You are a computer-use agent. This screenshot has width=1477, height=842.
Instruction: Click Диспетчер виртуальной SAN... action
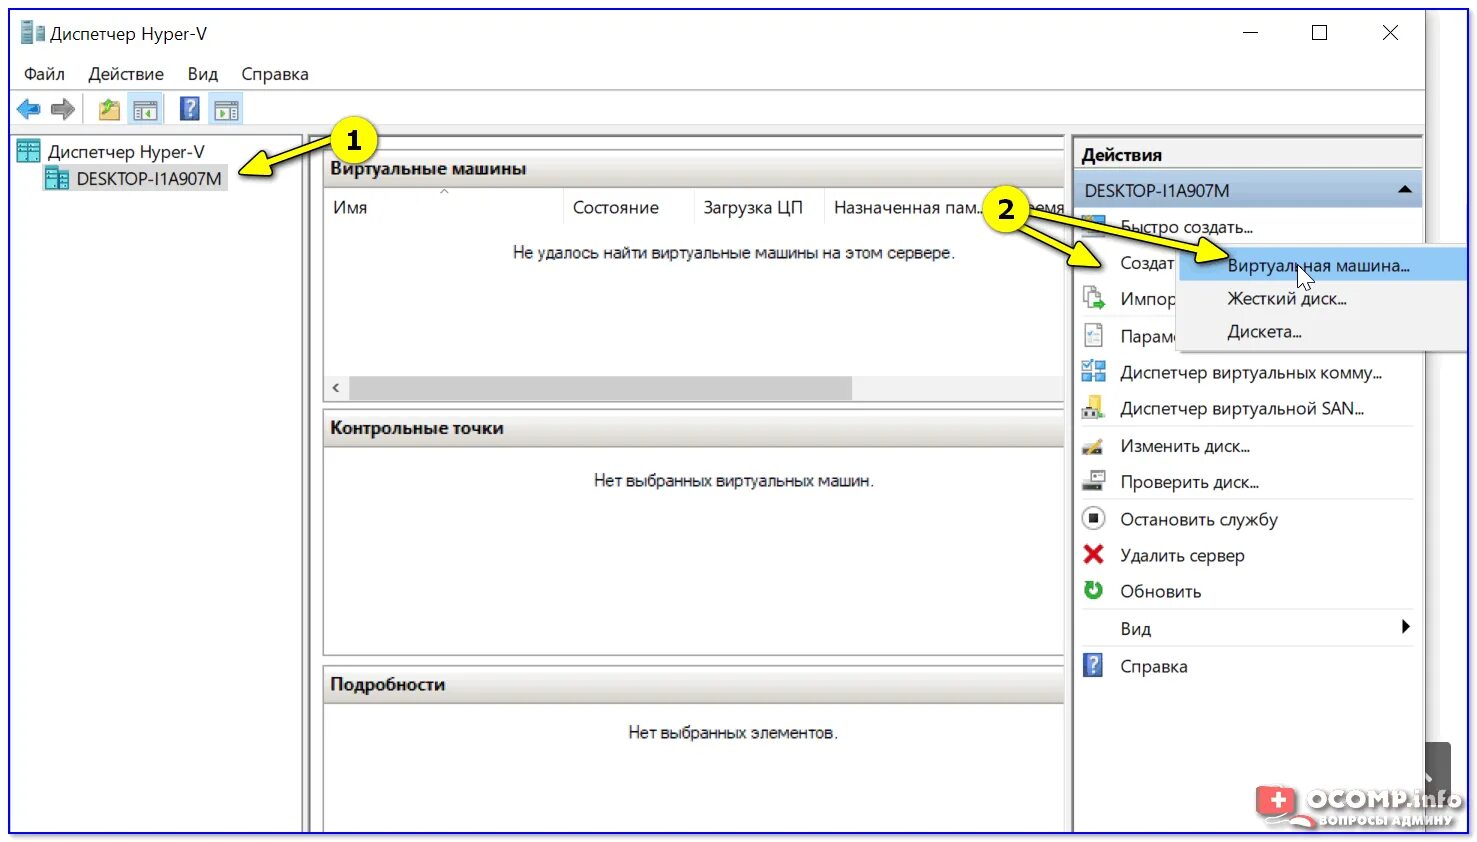click(x=1242, y=409)
